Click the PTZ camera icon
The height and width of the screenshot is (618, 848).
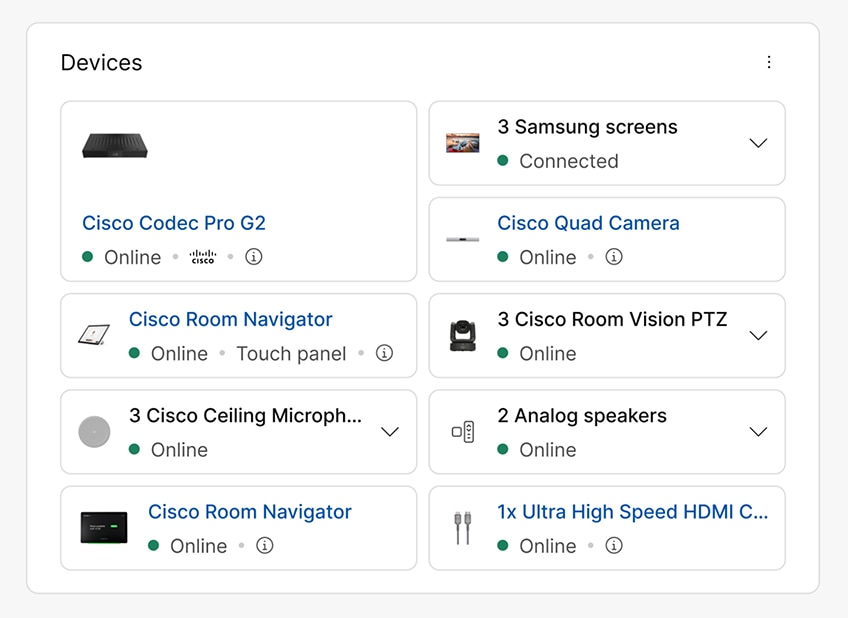pyautogui.click(x=462, y=336)
